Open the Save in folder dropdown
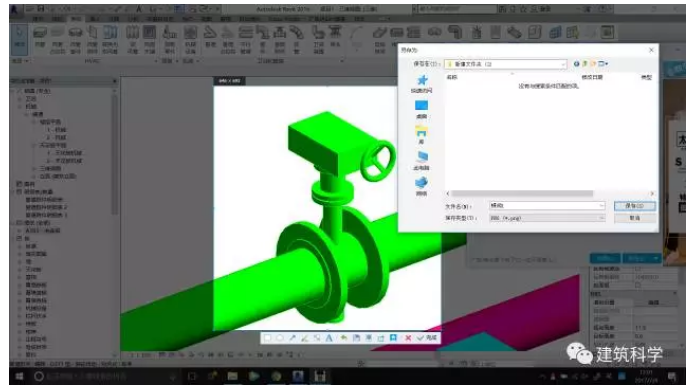 (563, 64)
